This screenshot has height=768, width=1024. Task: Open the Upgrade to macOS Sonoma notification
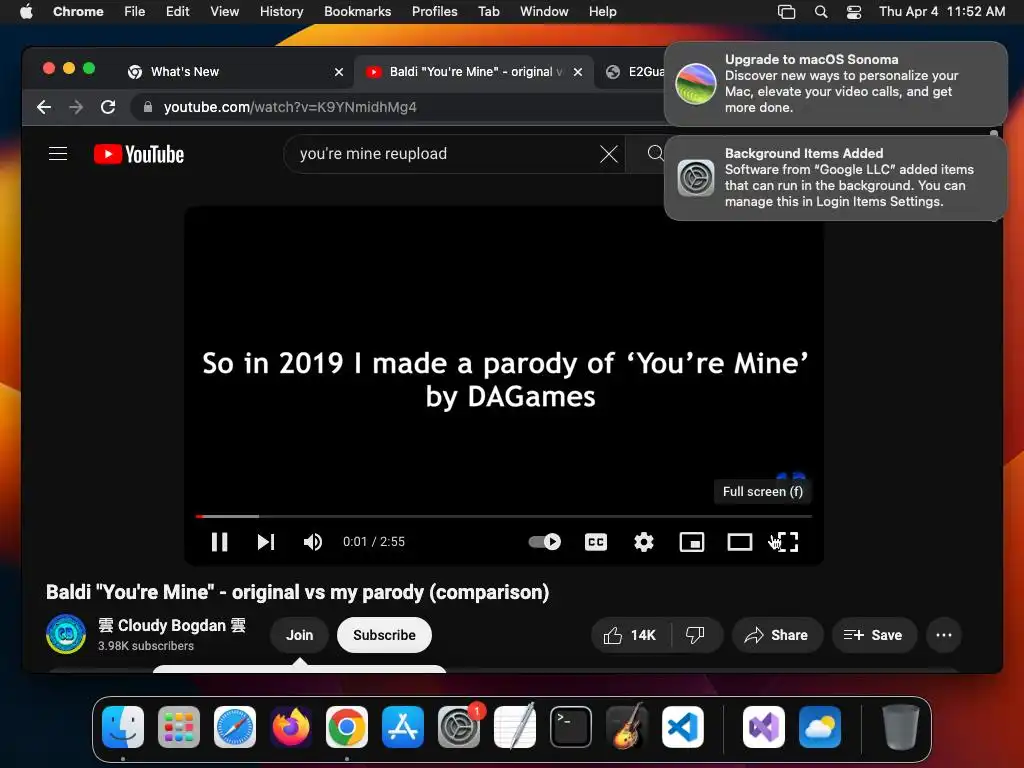point(836,84)
